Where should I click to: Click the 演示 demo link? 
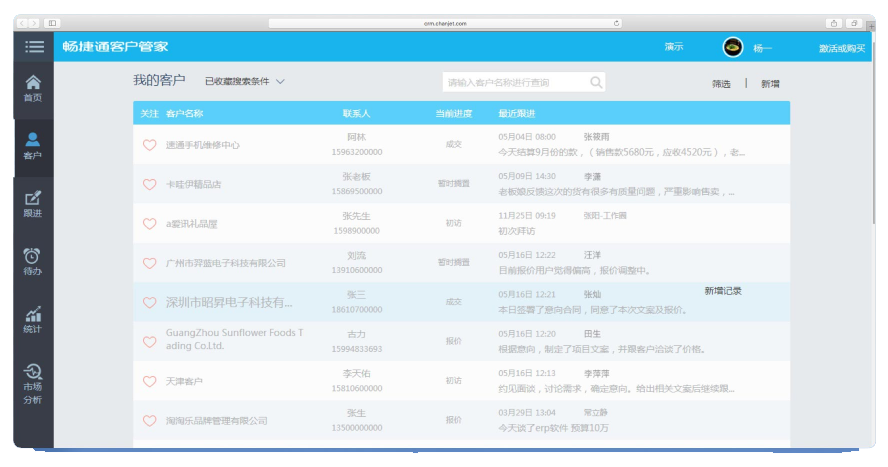tap(674, 47)
